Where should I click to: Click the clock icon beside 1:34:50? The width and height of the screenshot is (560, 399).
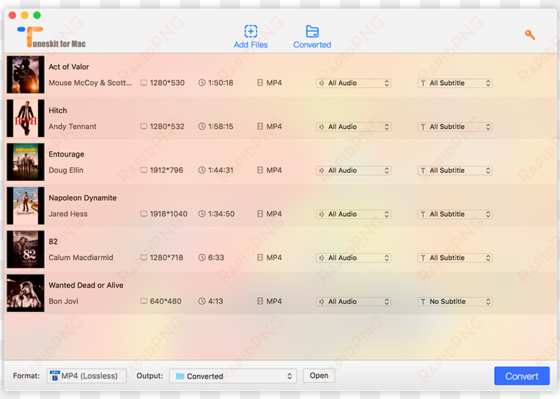(202, 214)
